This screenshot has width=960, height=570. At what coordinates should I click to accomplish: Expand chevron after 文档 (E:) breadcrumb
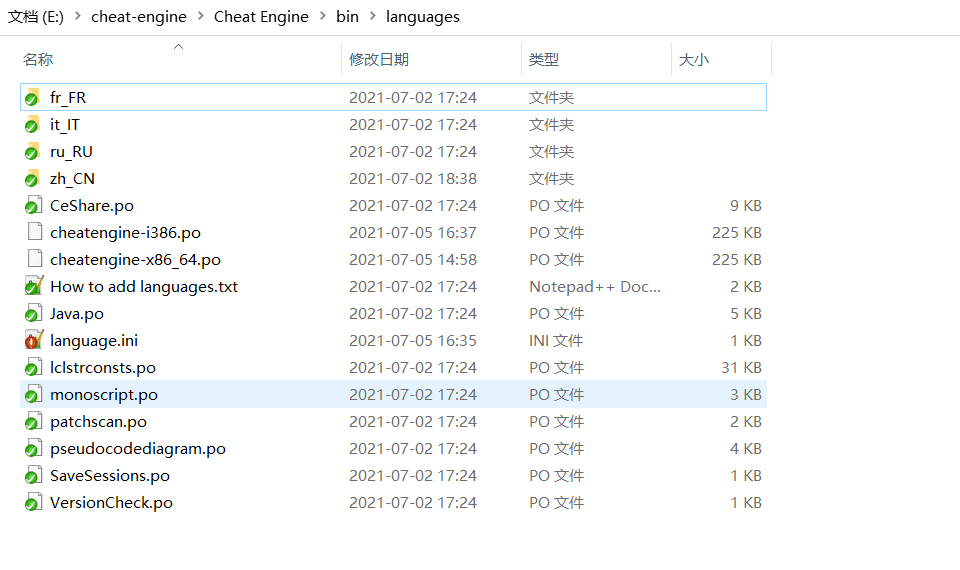78,17
